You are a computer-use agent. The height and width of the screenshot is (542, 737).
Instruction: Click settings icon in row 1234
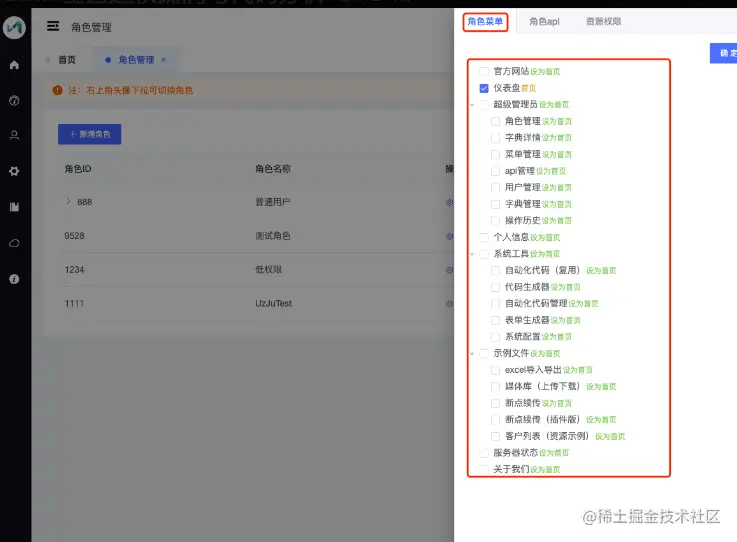[449, 270]
